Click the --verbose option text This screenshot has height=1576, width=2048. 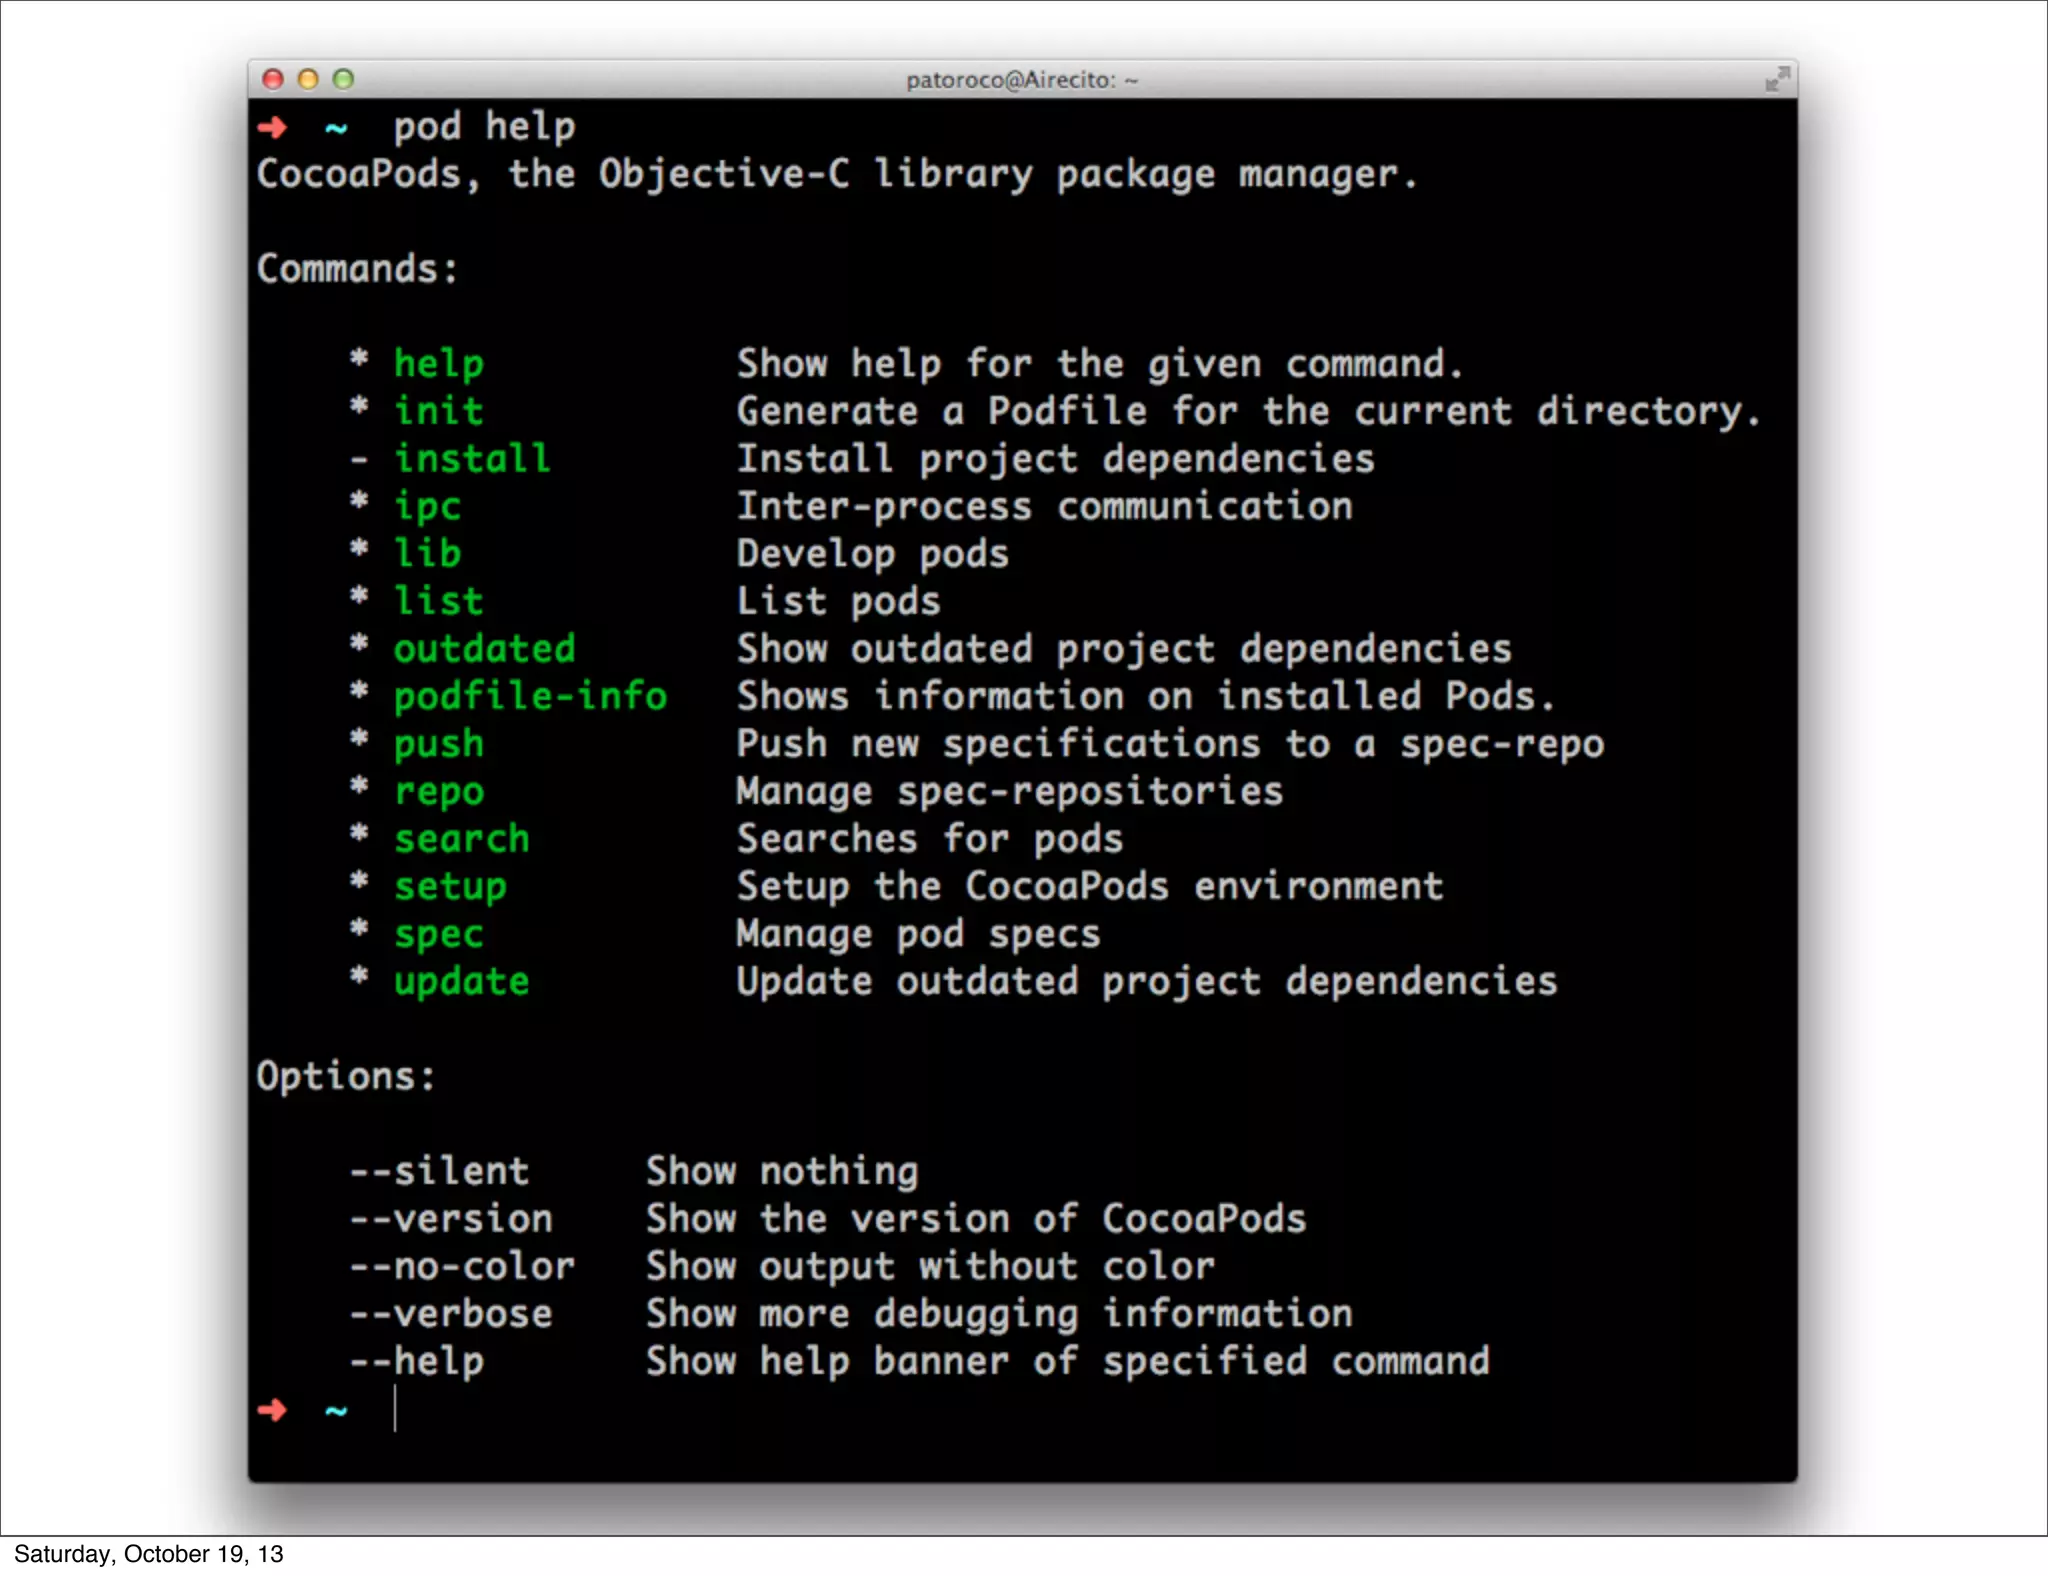451,1314
